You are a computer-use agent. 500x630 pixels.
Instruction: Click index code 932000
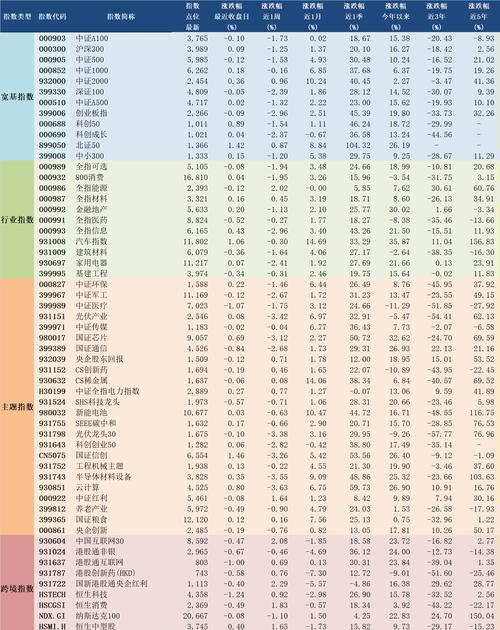pyautogui.click(x=52, y=81)
